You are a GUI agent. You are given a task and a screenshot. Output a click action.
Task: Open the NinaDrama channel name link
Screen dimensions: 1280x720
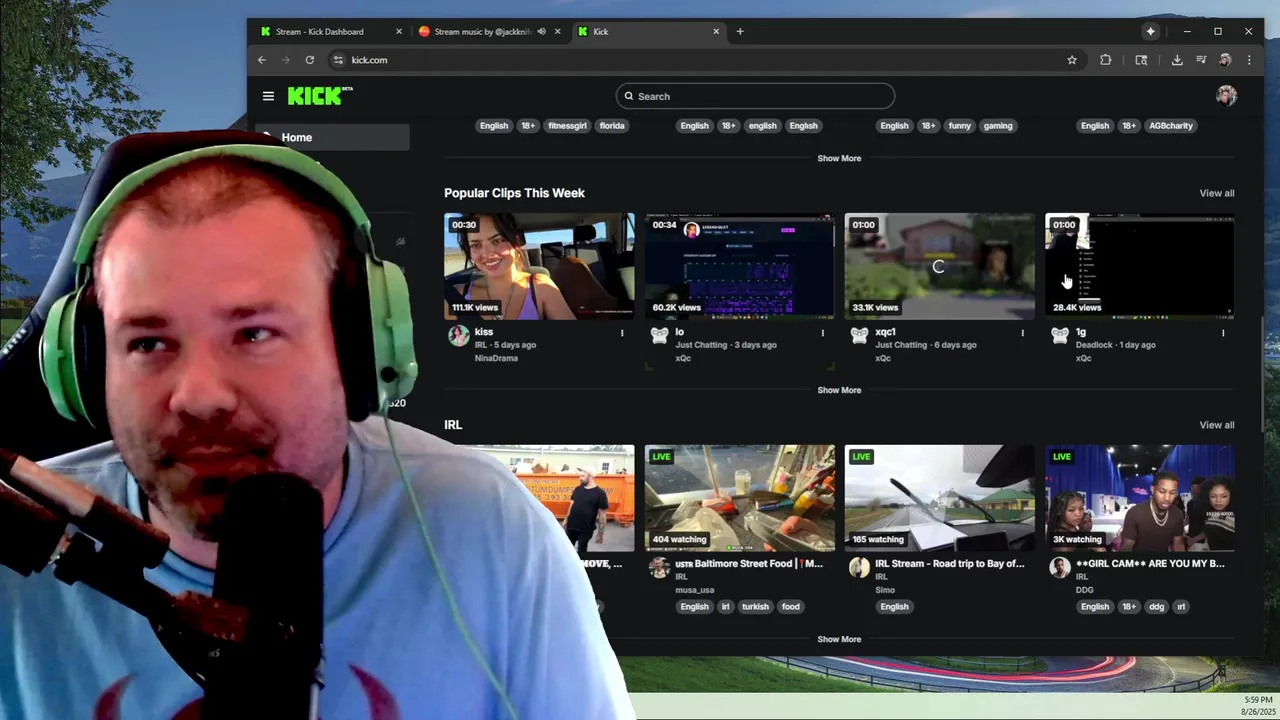[x=496, y=358]
